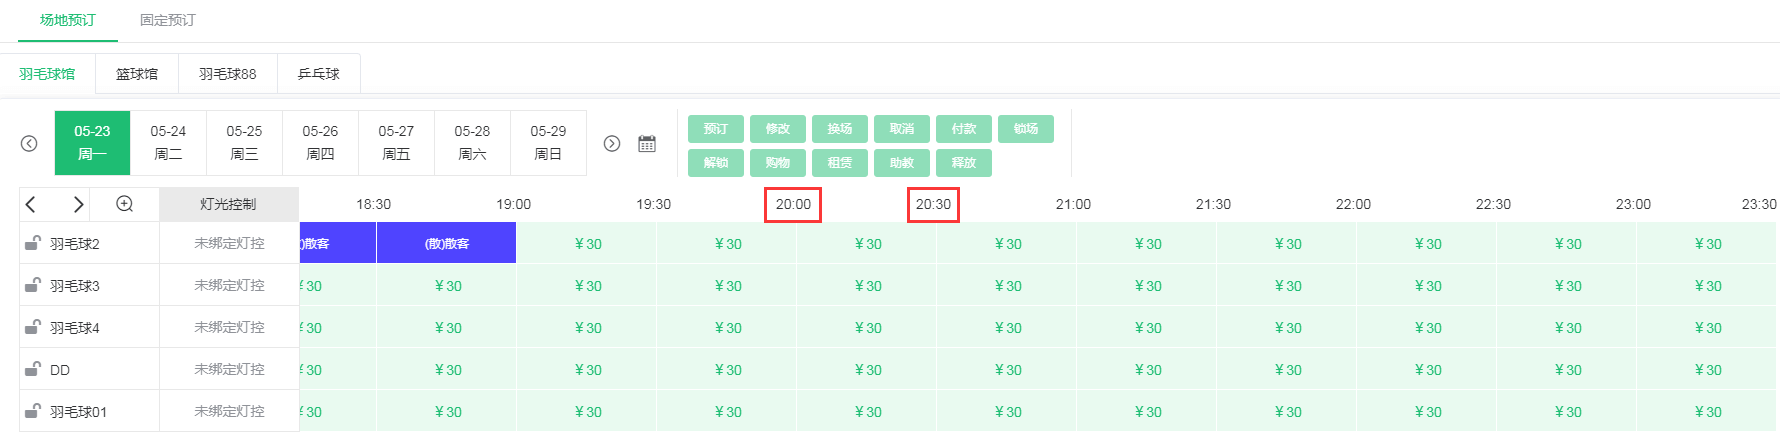Select the purple (散)散客 booking at 18:30
The image size is (1780, 436).
click(446, 243)
